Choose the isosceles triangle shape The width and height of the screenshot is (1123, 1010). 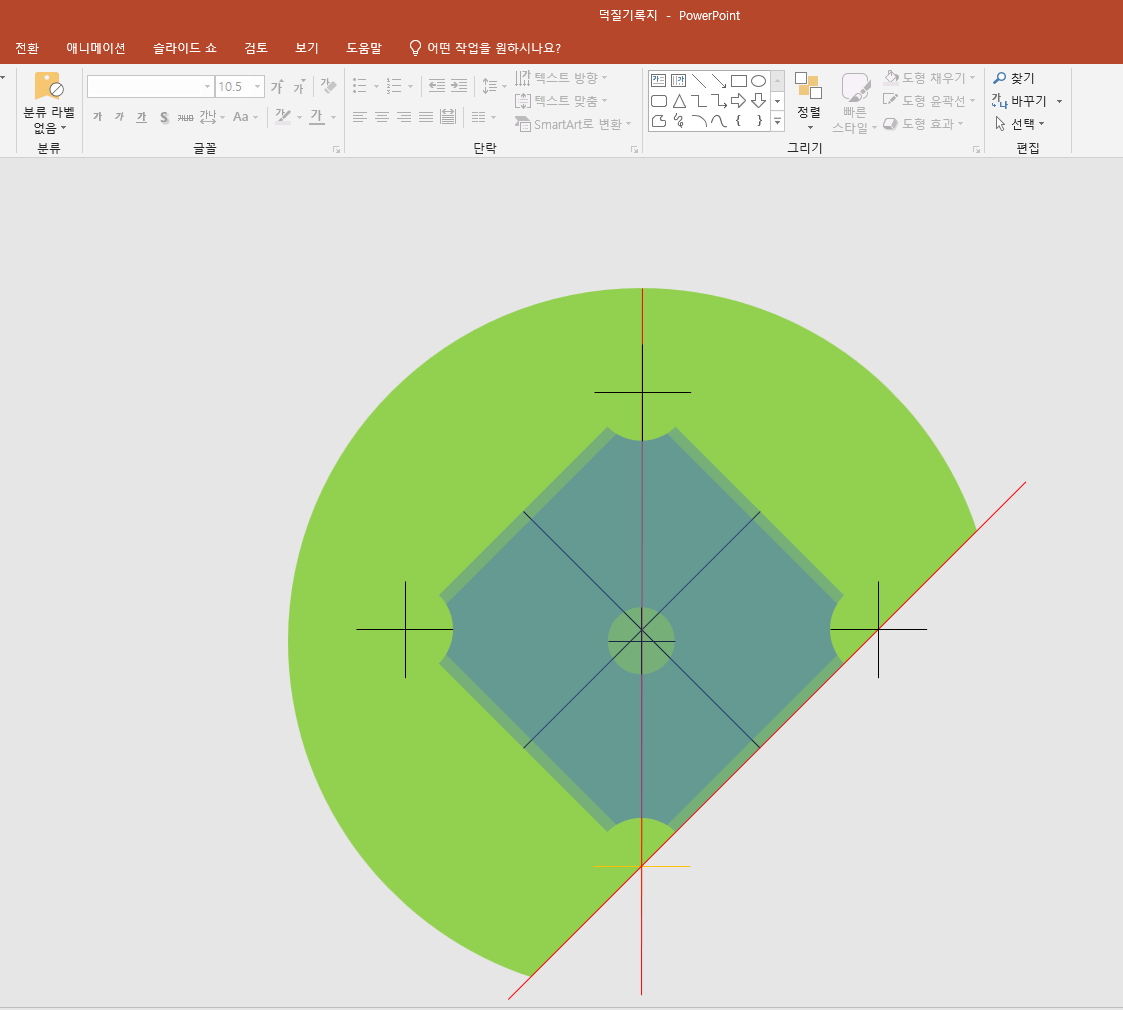(678, 101)
